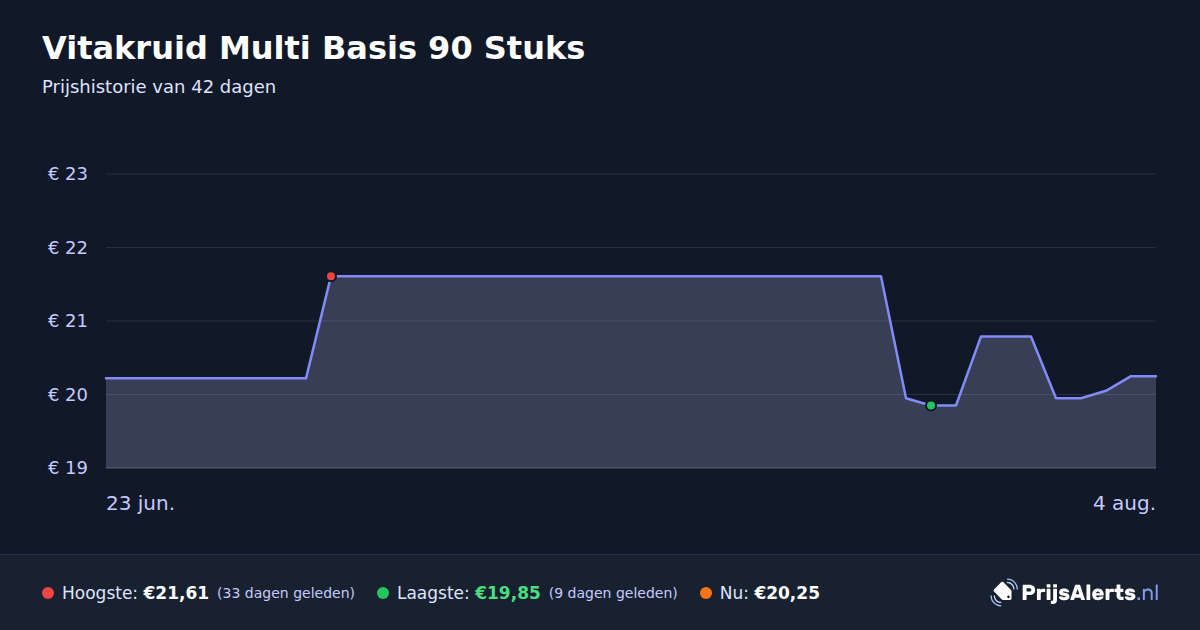The height and width of the screenshot is (630, 1200).
Task: Click the € 22 axis label
Action: (68, 247)
